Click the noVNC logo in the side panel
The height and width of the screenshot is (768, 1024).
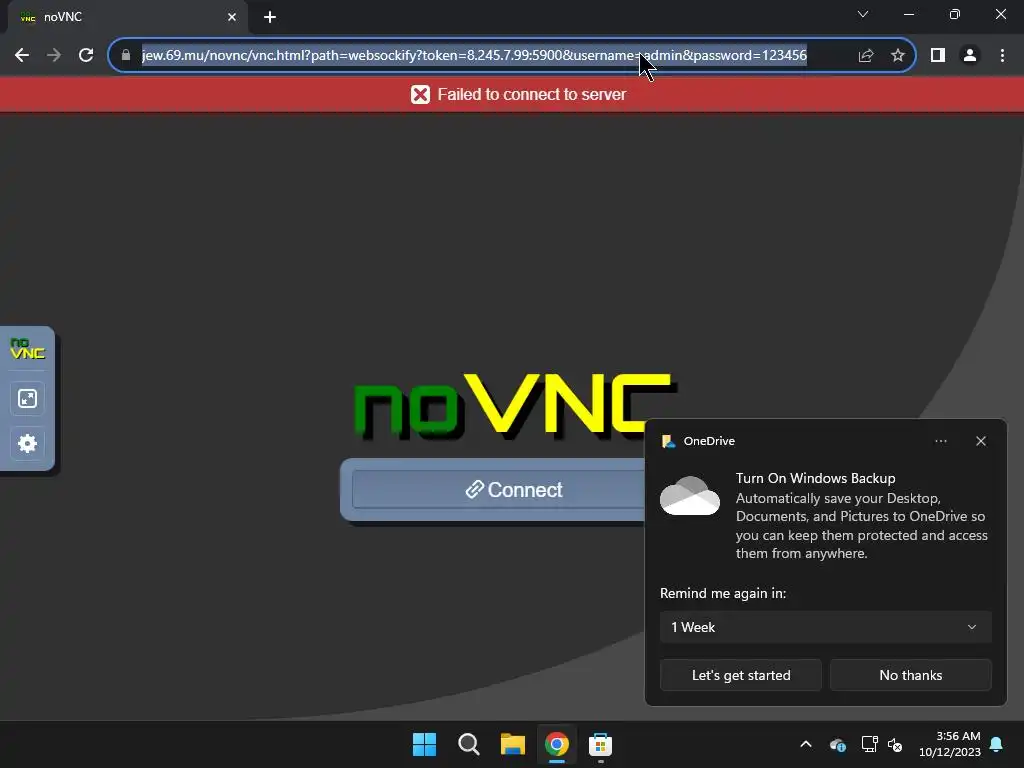click(27, 348)
